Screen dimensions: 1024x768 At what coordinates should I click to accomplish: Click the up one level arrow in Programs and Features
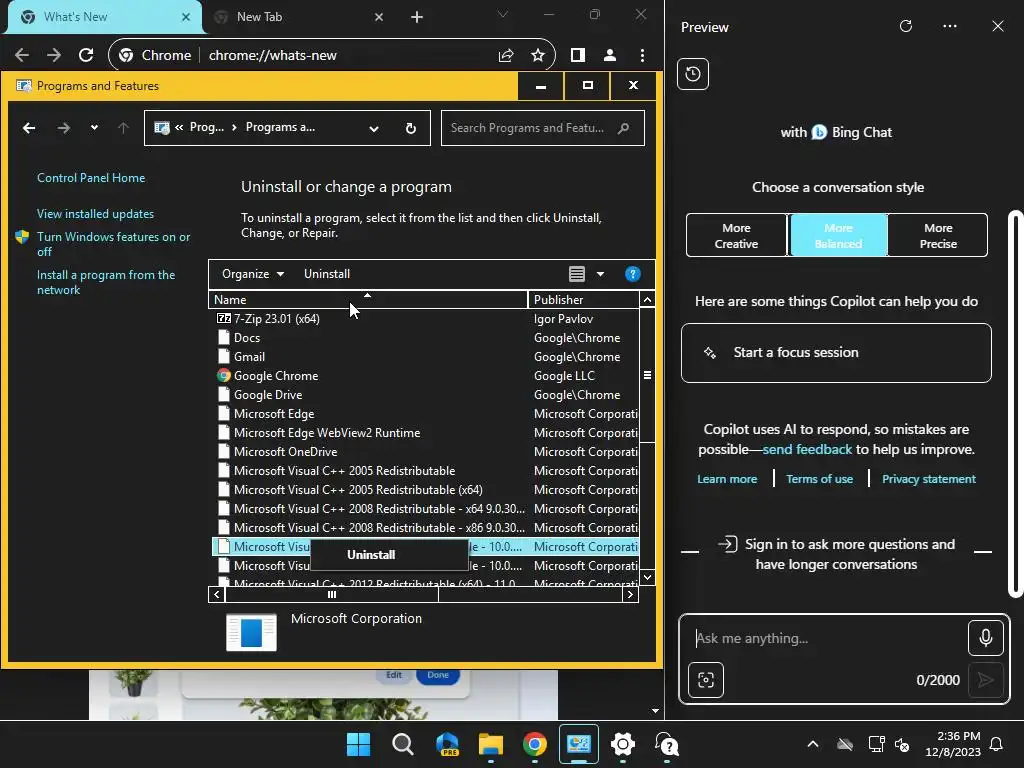click(123, 128)
